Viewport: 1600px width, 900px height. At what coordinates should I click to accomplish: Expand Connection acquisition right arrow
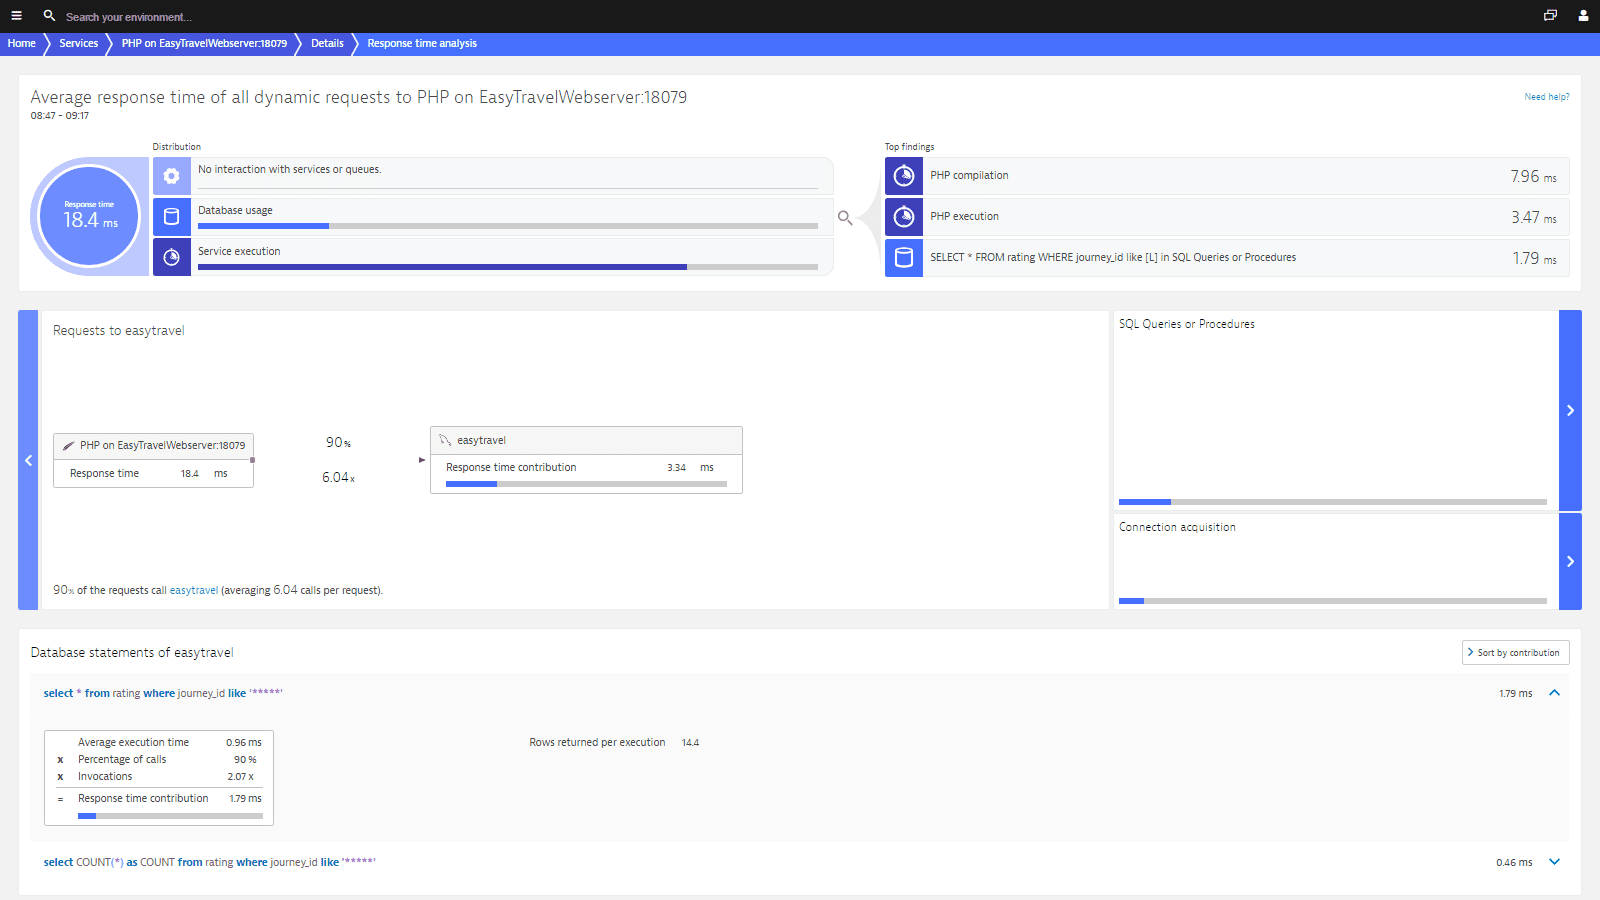click(x=1570, y=561)
